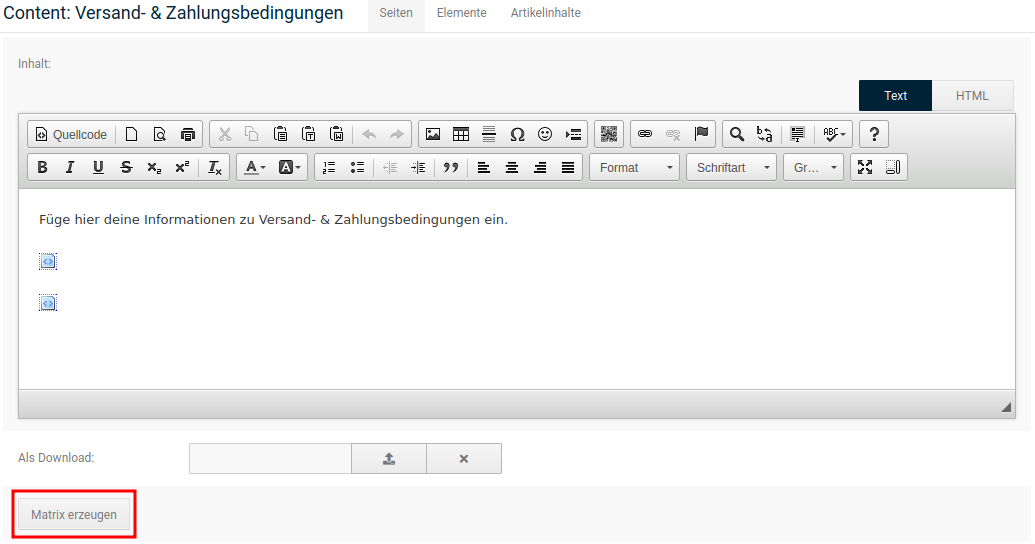
Task: Open the Format dropdown
Action: tap(634, 168)
